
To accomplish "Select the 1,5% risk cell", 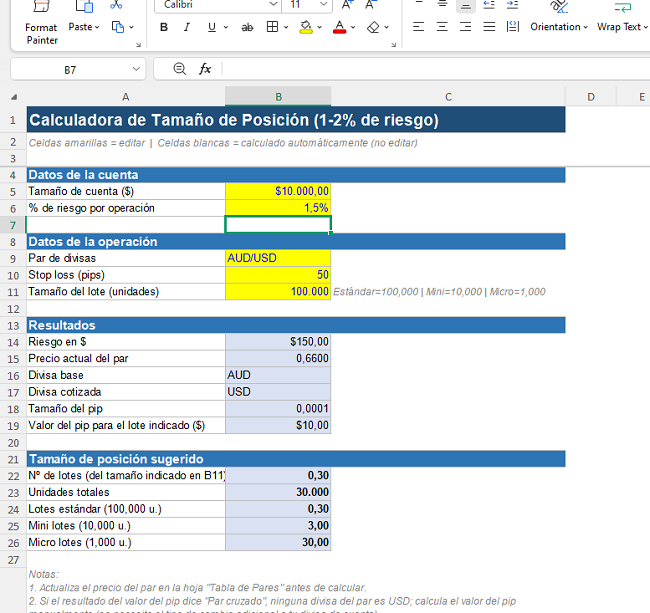I will pyautogui.click(x=278, y=208).
